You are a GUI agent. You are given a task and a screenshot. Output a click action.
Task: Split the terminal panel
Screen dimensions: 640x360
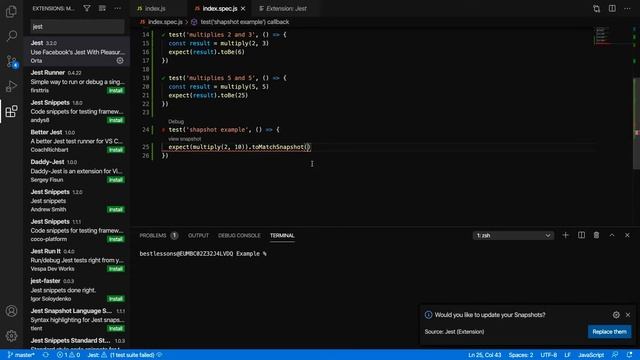(581, 235)
